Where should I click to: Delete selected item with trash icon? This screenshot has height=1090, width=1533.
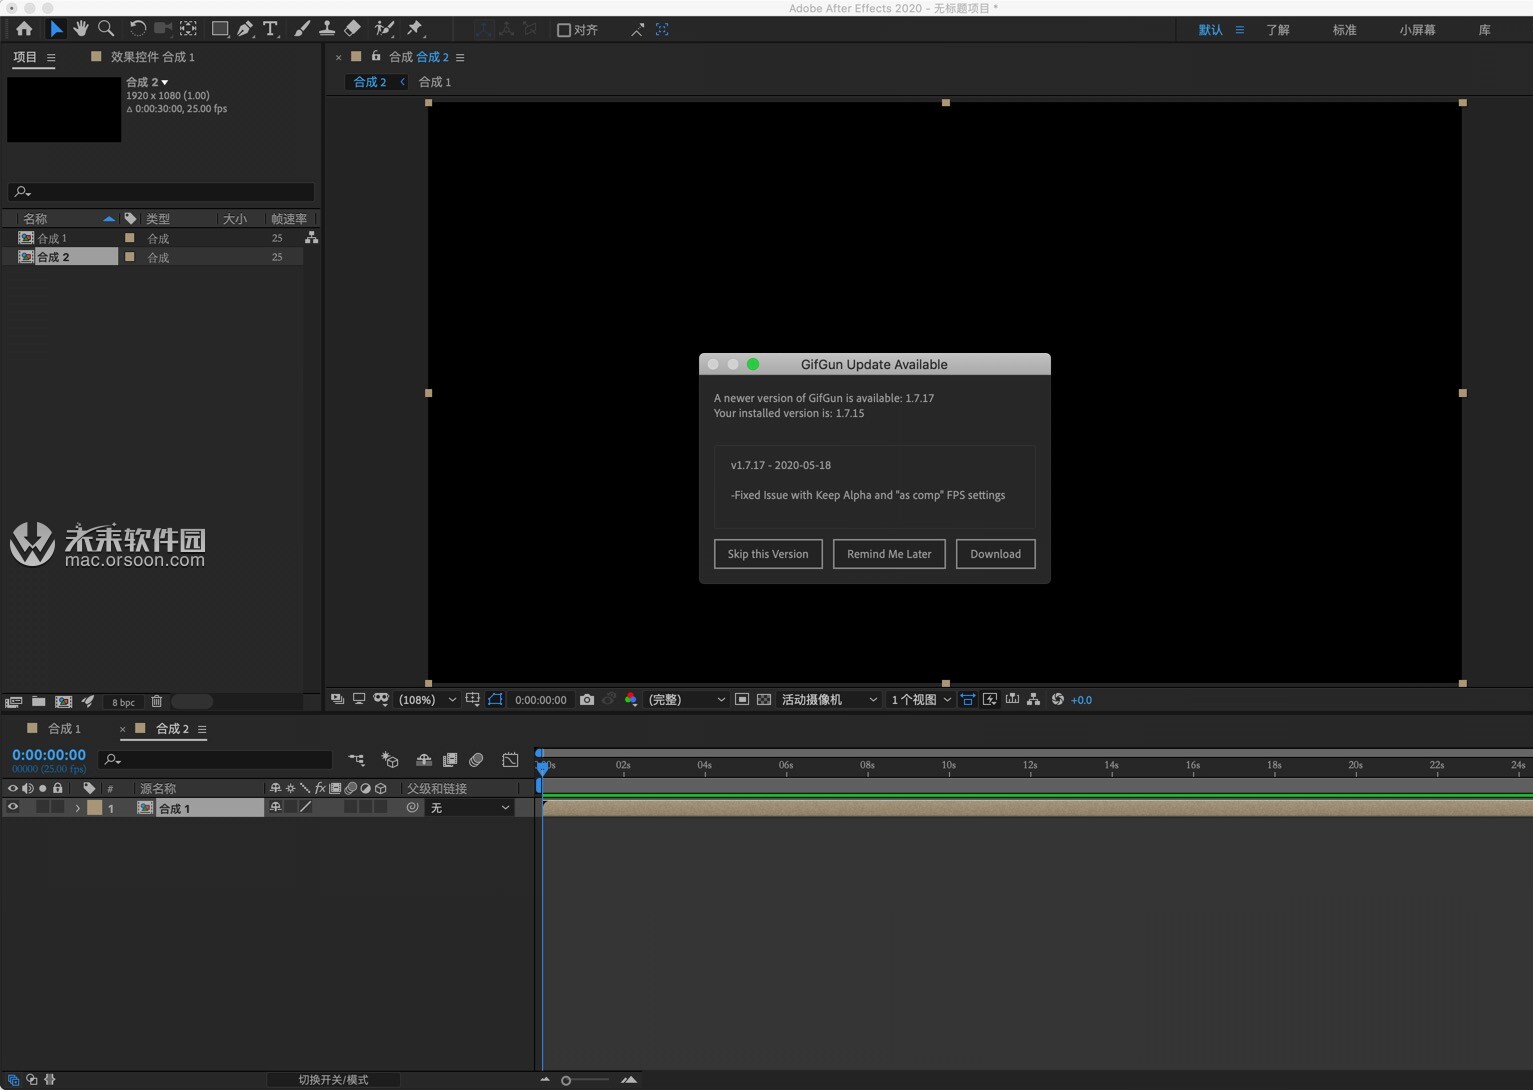(156, 702)
